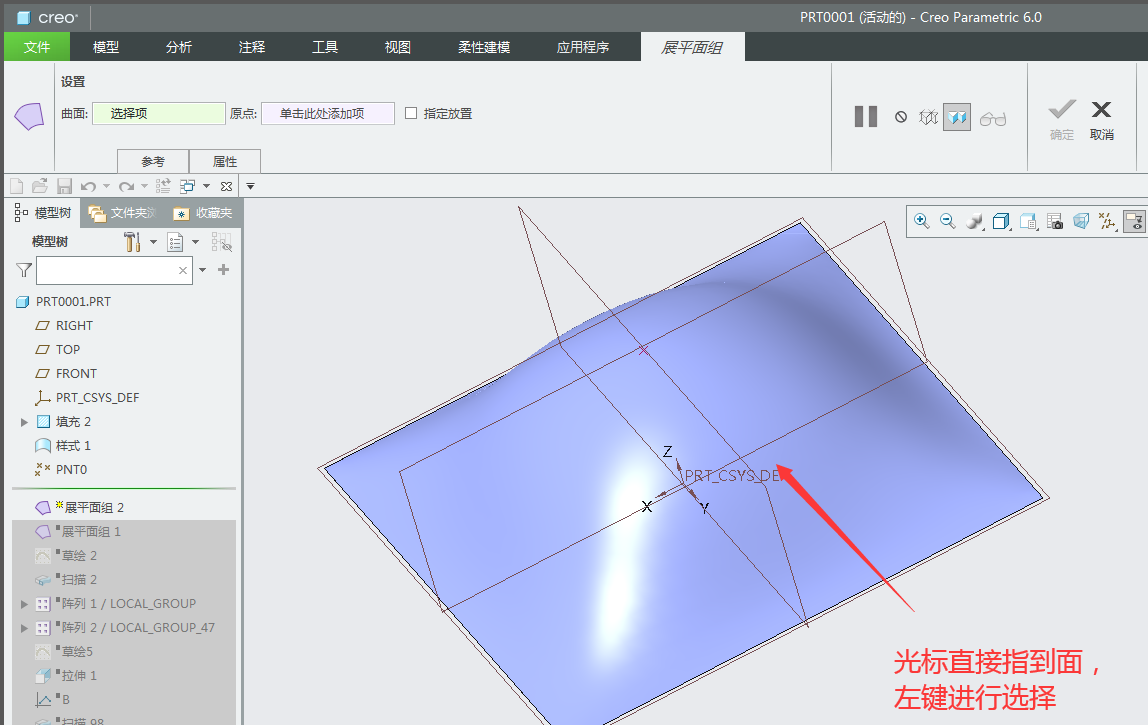Select the 展平面组 tab
The height and width of the screenshot is (725, 1148).
point(693,47)
